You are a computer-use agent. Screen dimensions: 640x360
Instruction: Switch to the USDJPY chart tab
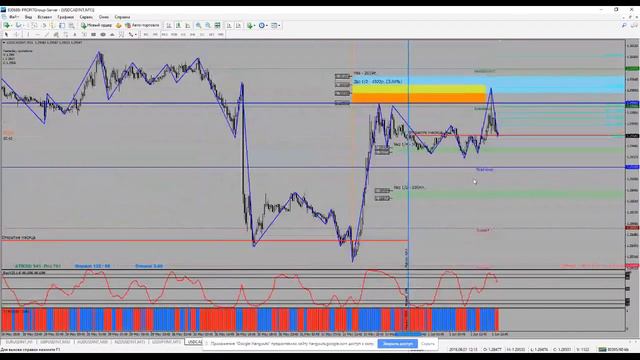pos(166,342)
